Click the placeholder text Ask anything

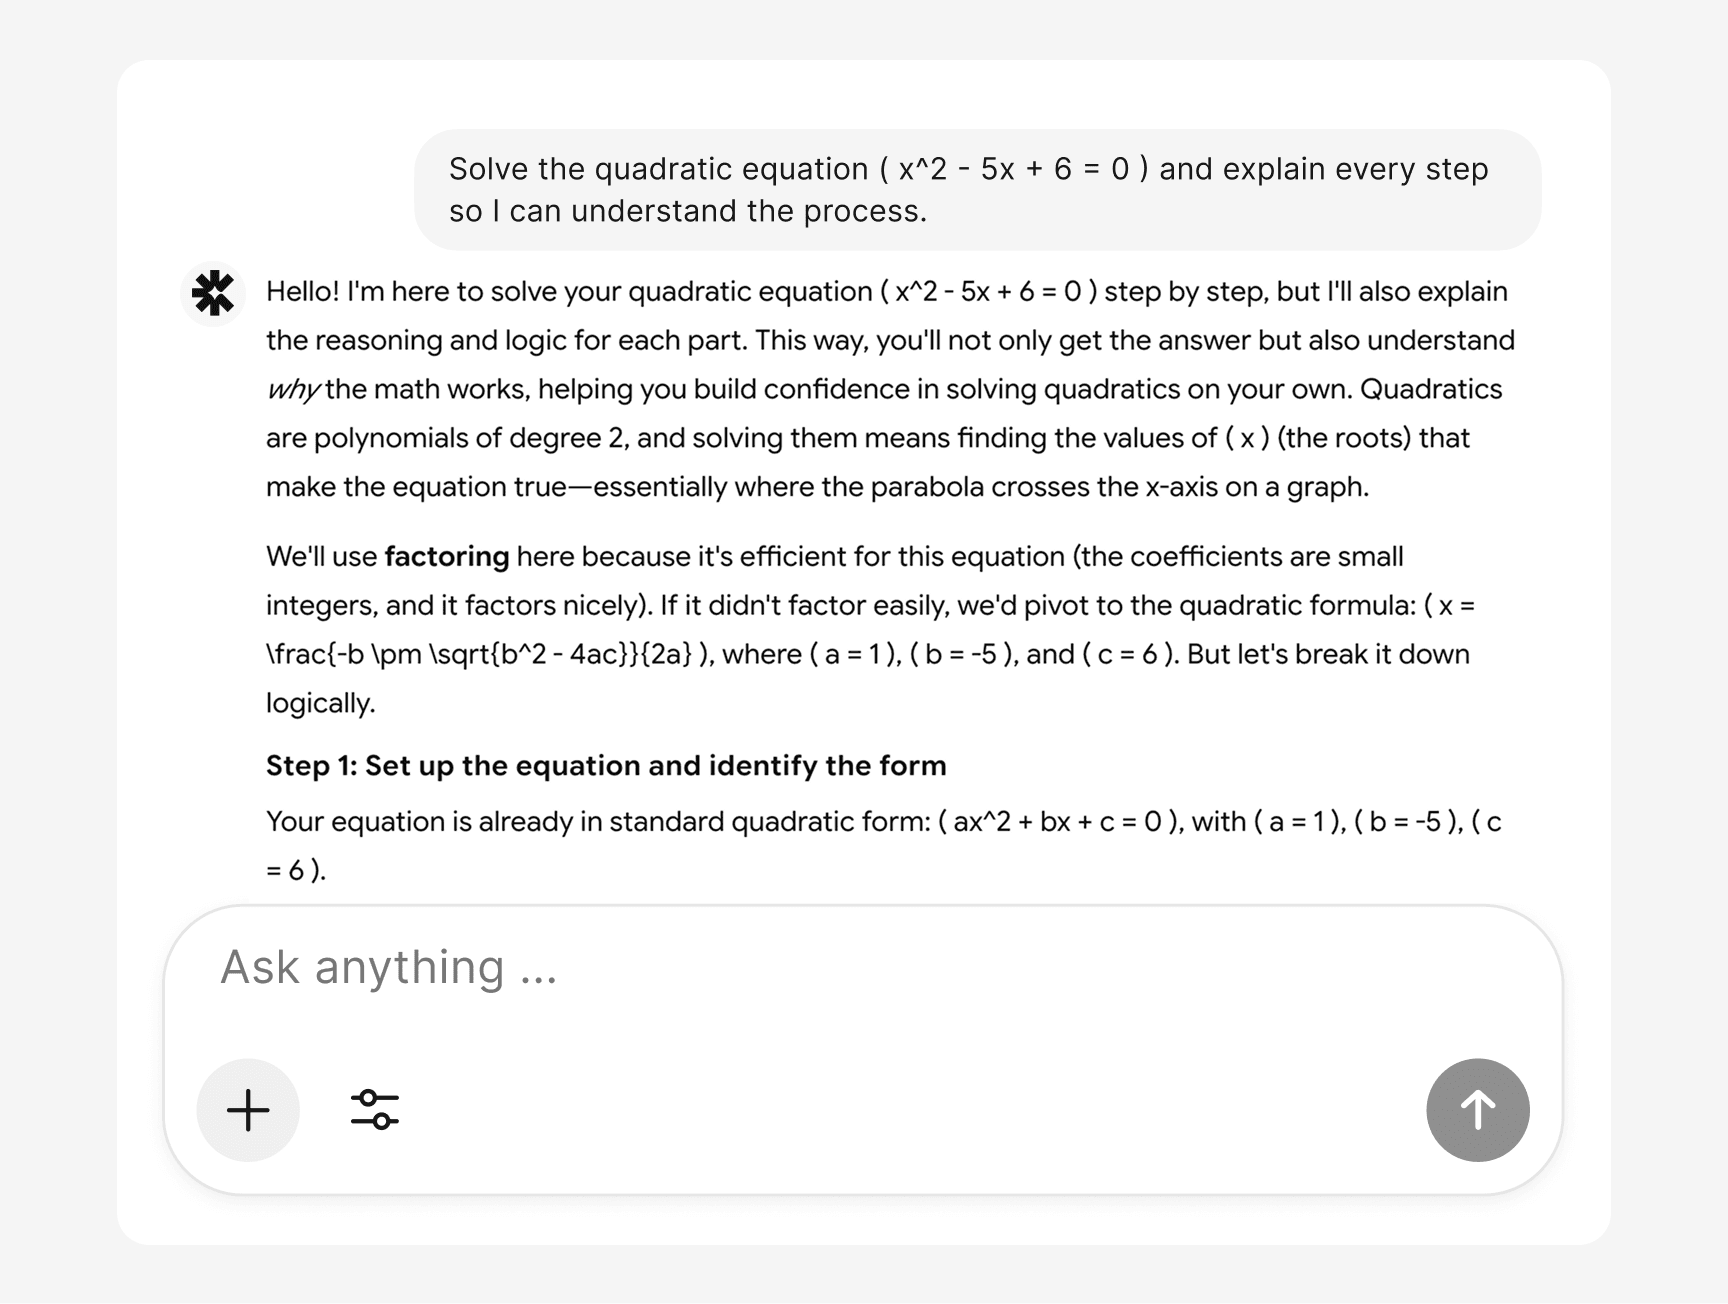click(390, 966)
